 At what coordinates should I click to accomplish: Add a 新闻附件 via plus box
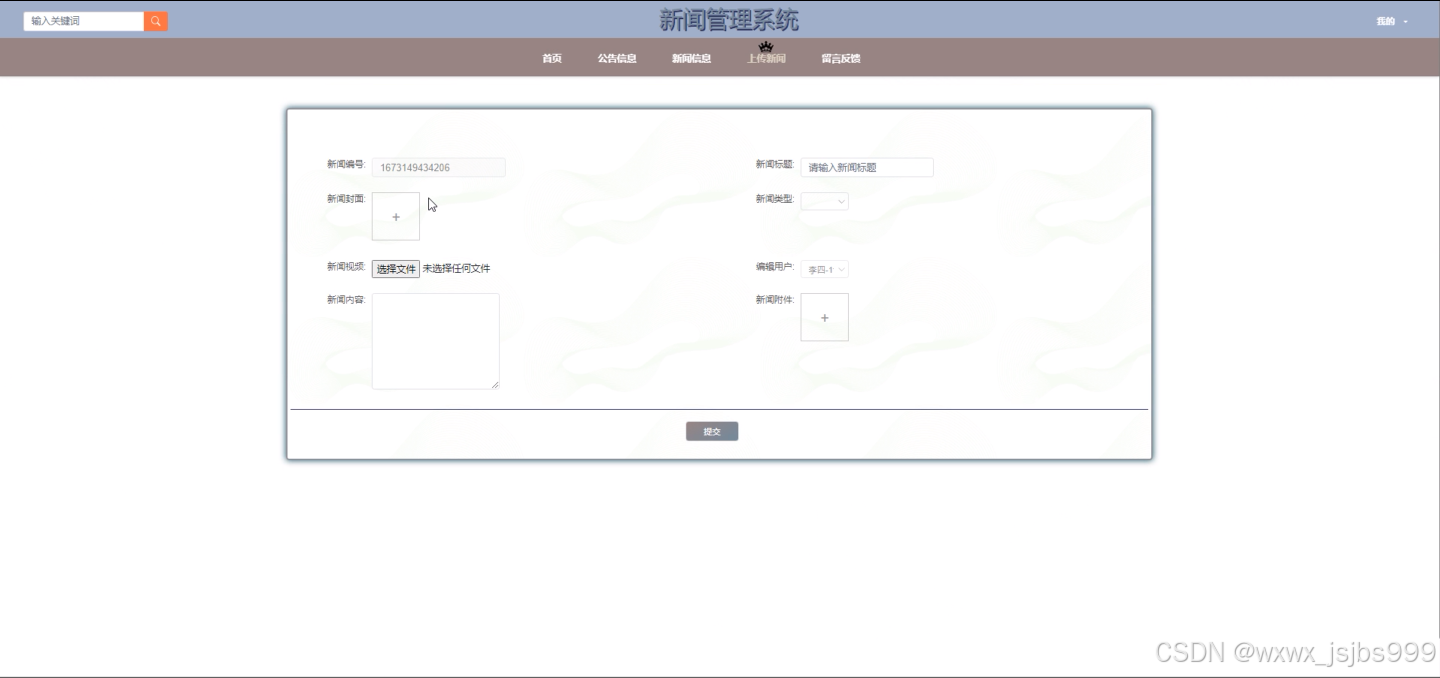[x=825, y=317]
